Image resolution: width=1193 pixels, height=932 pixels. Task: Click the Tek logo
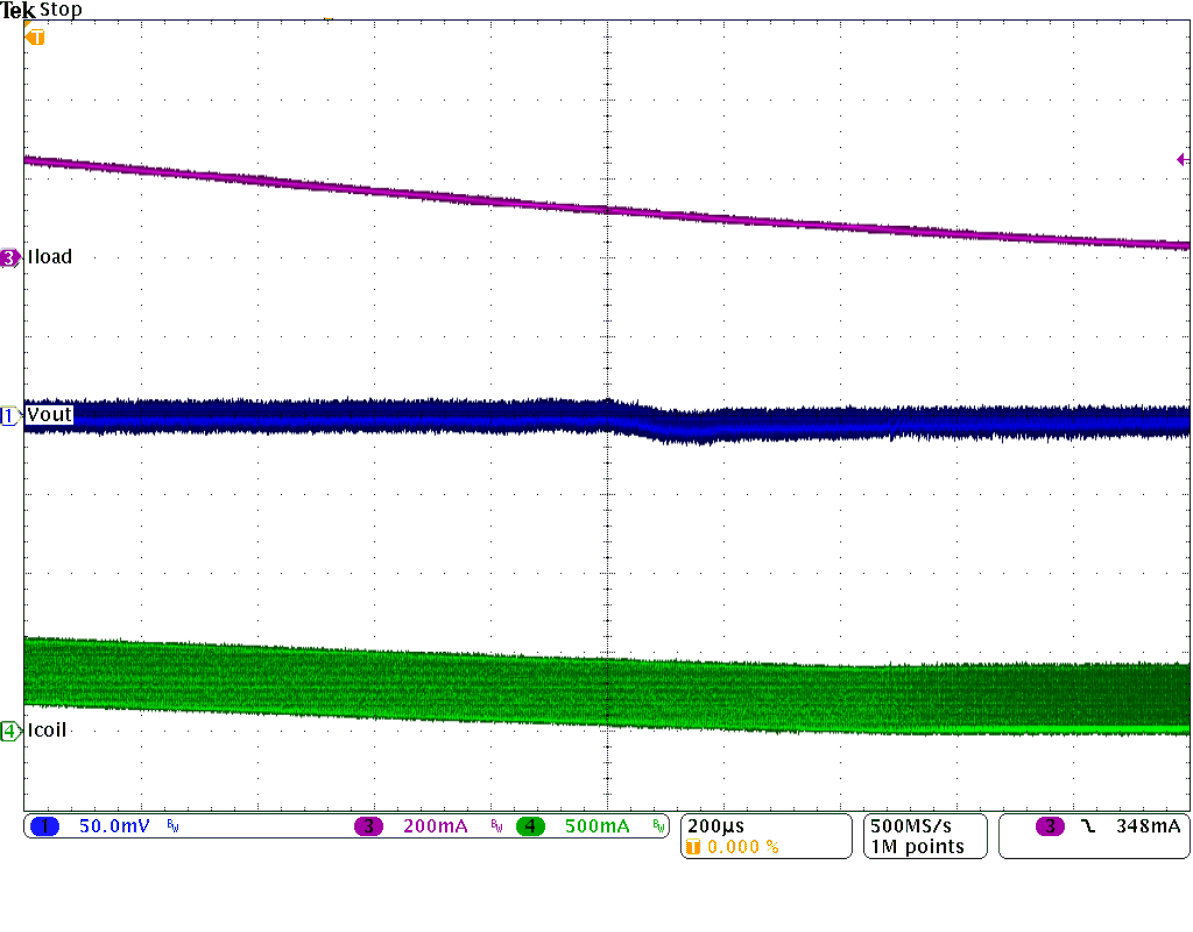point(20,9)
